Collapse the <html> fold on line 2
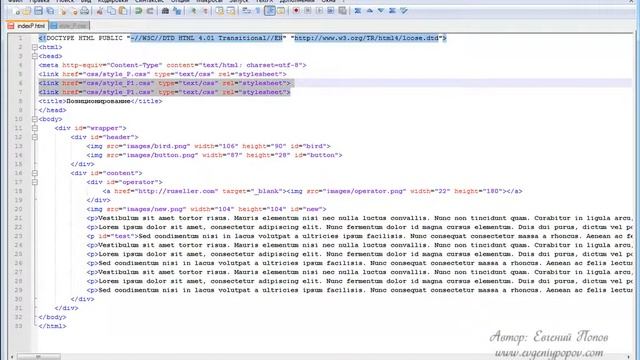This screenshot has height=360, width=640. [x=35, y=47]
